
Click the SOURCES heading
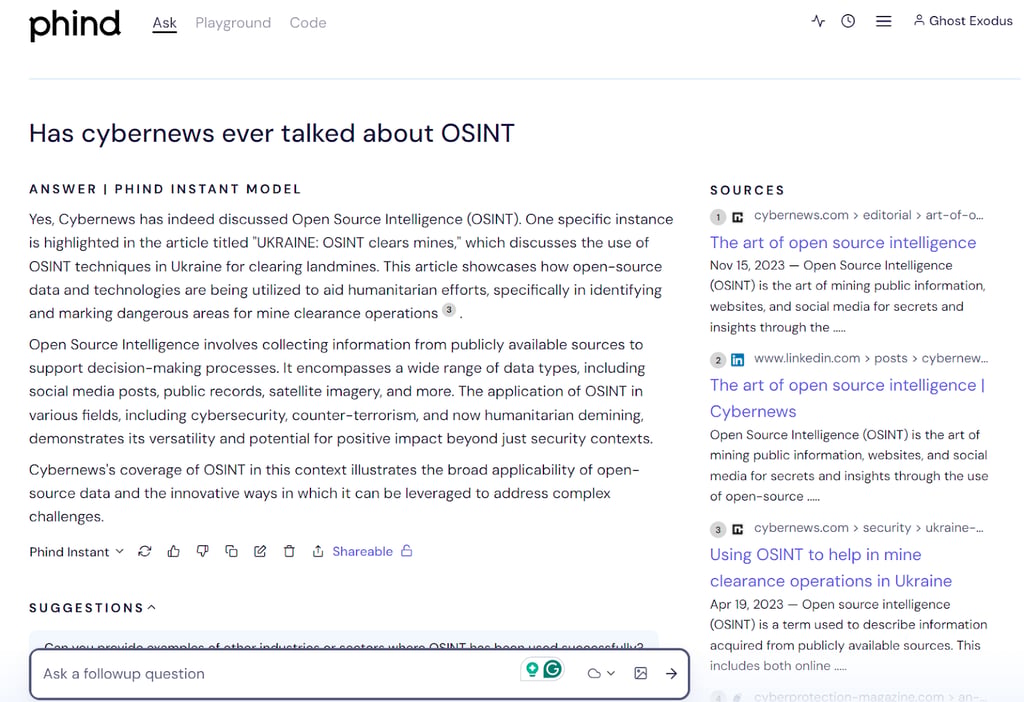pyautogui.click(x=747, y=190)
